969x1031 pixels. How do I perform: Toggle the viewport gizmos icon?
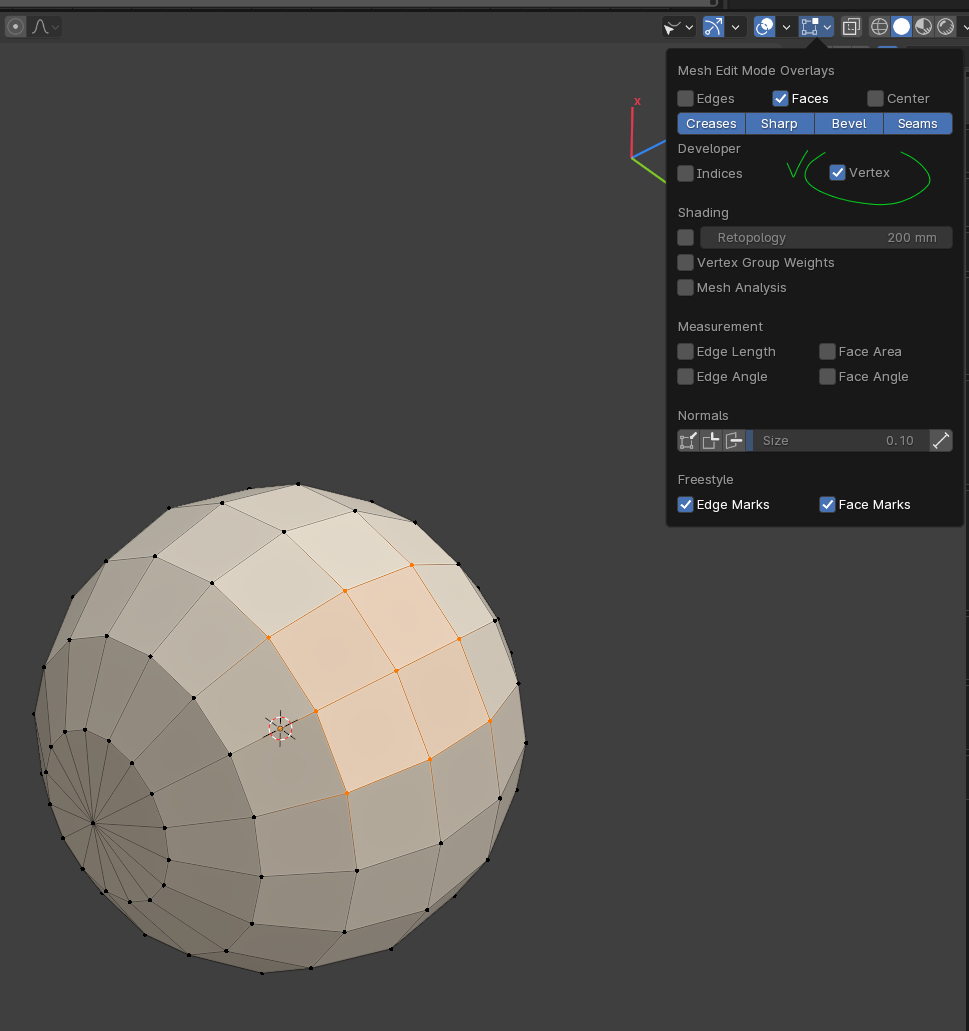tap(713, 27)
